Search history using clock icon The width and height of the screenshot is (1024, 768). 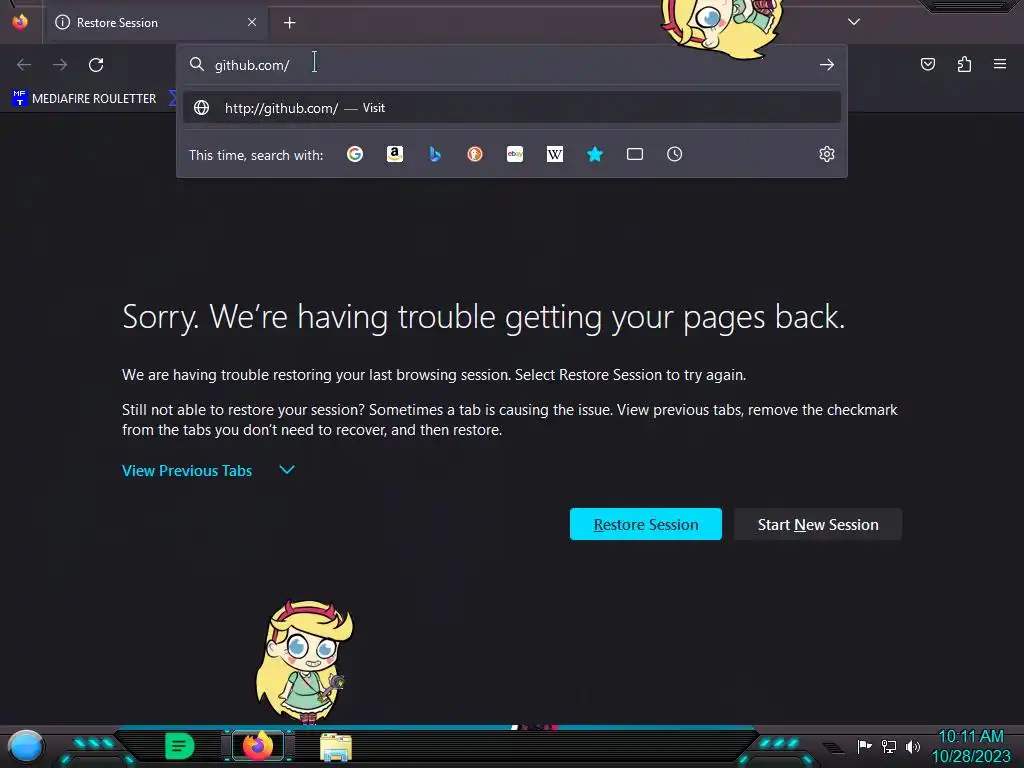(675, 154)
